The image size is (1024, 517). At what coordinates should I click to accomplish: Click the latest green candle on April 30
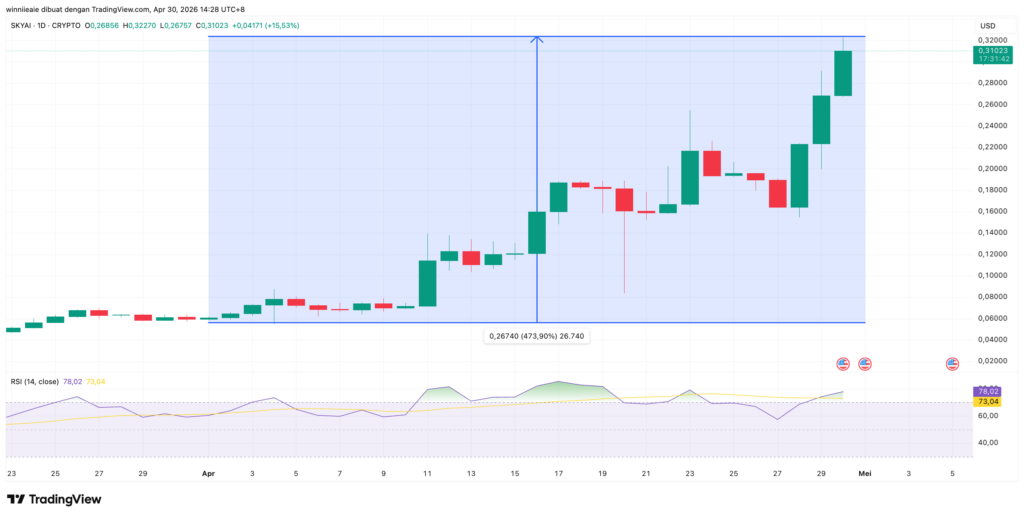(843, 73)
